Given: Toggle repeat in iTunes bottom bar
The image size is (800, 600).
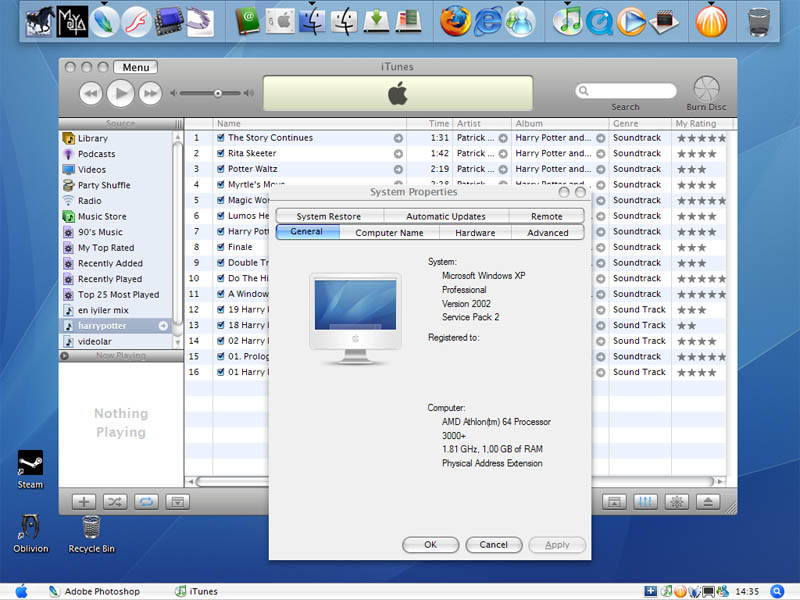Looking at the screenshot, I should coord(146,502).
